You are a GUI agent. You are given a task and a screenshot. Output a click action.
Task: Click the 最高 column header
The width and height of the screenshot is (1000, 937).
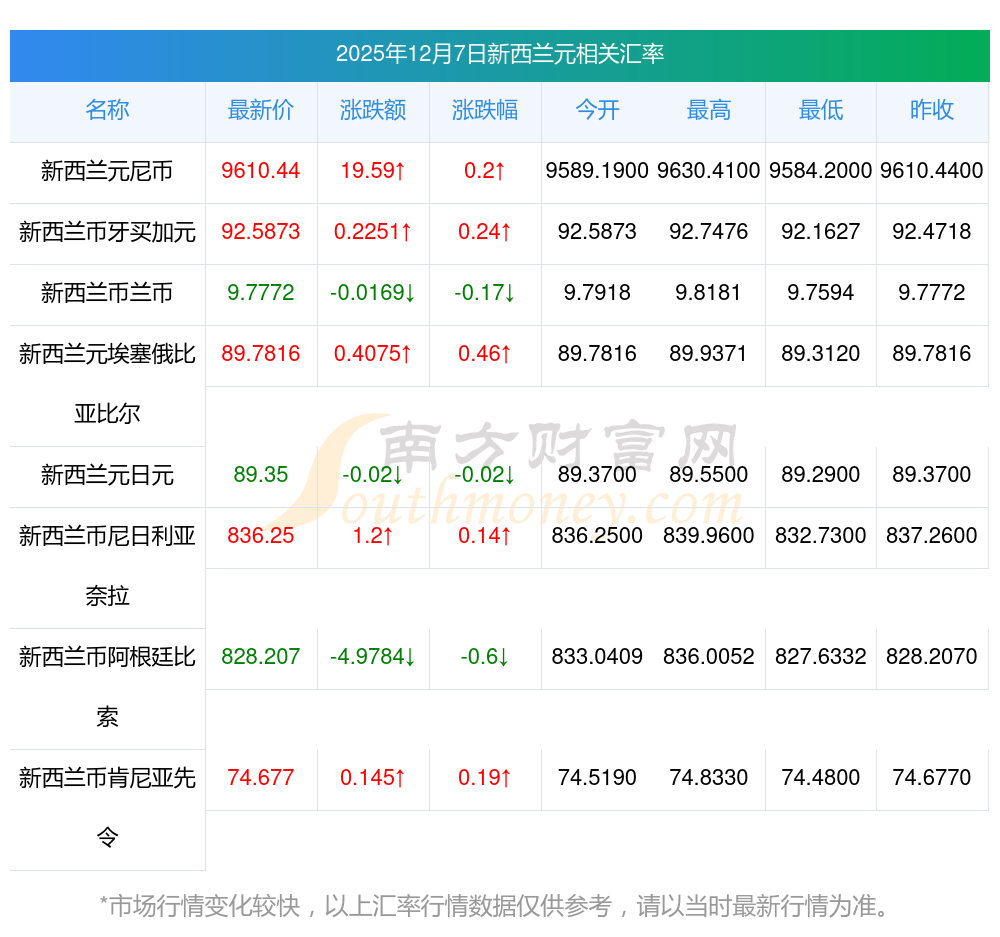coord(709,111)
